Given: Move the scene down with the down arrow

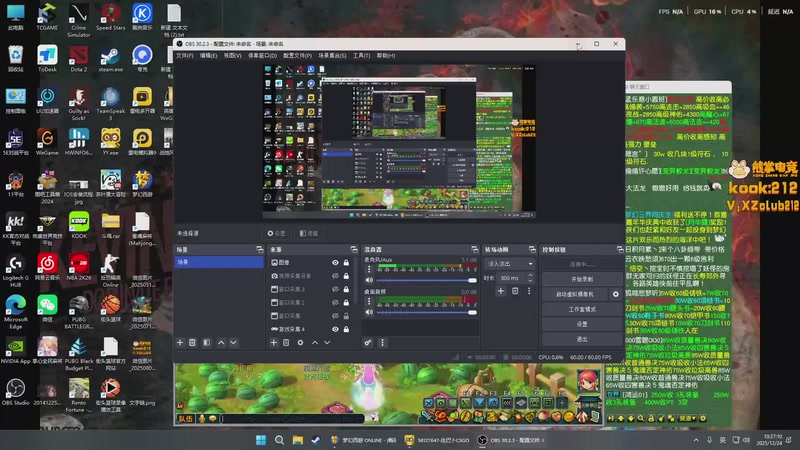Looking at the screenshot, I should [x=233, y=342].
